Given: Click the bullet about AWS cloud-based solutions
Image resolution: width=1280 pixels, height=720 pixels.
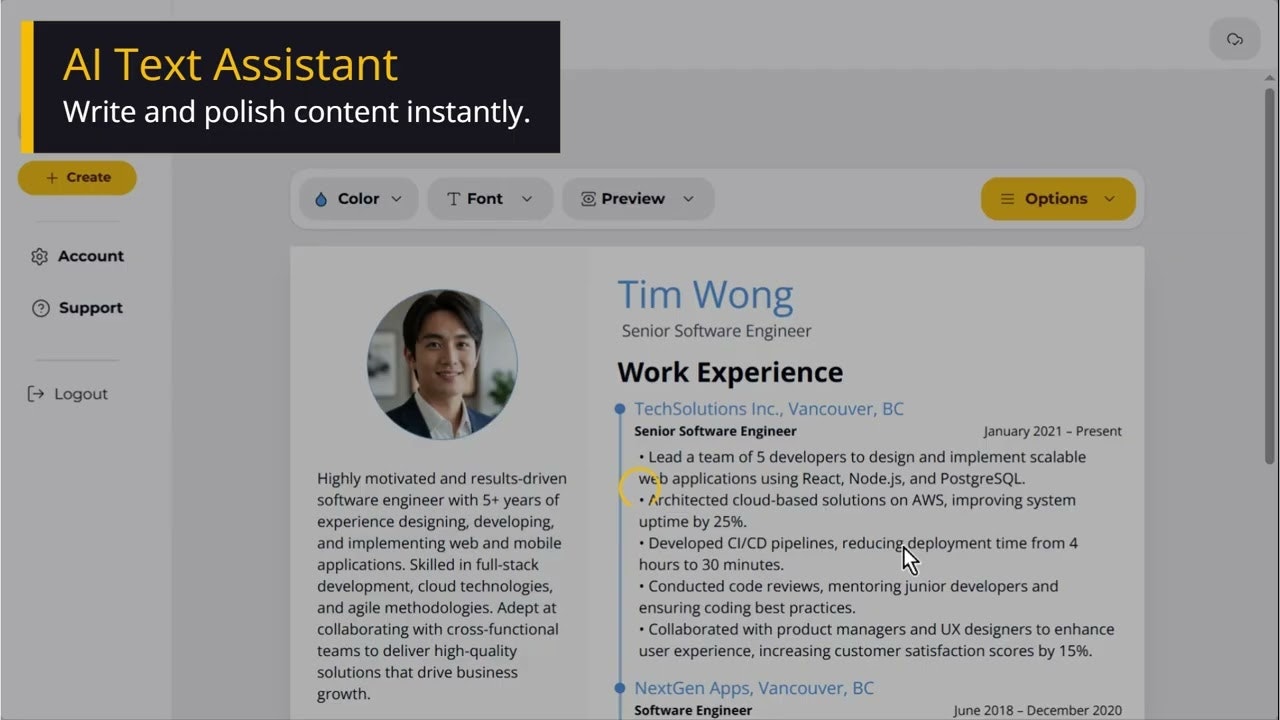Looking at the screenshot, I should 857,511.
